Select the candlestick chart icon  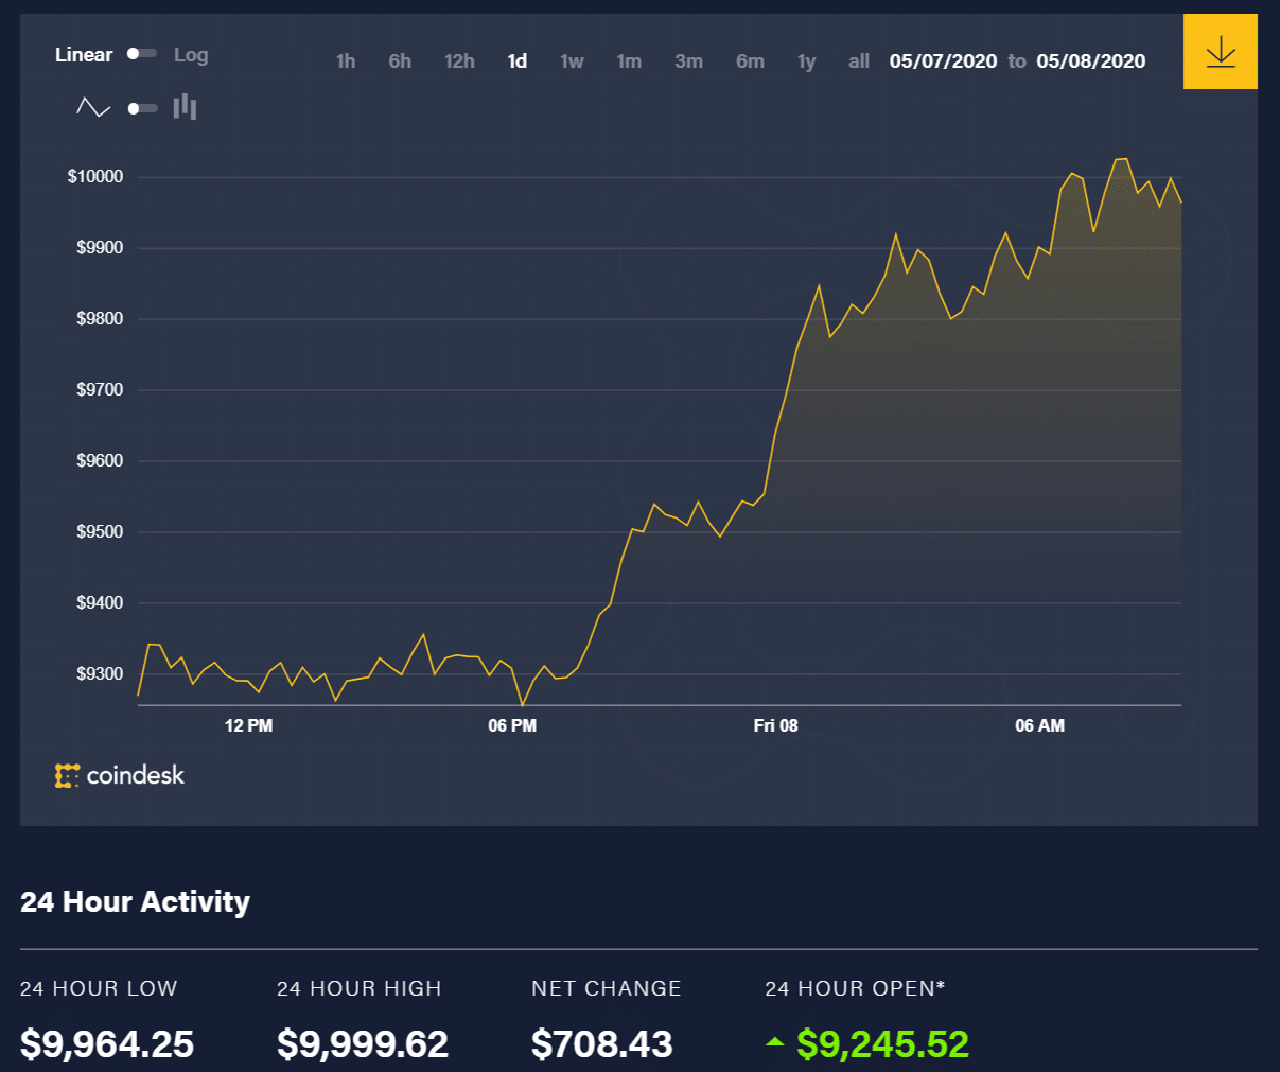185,107
